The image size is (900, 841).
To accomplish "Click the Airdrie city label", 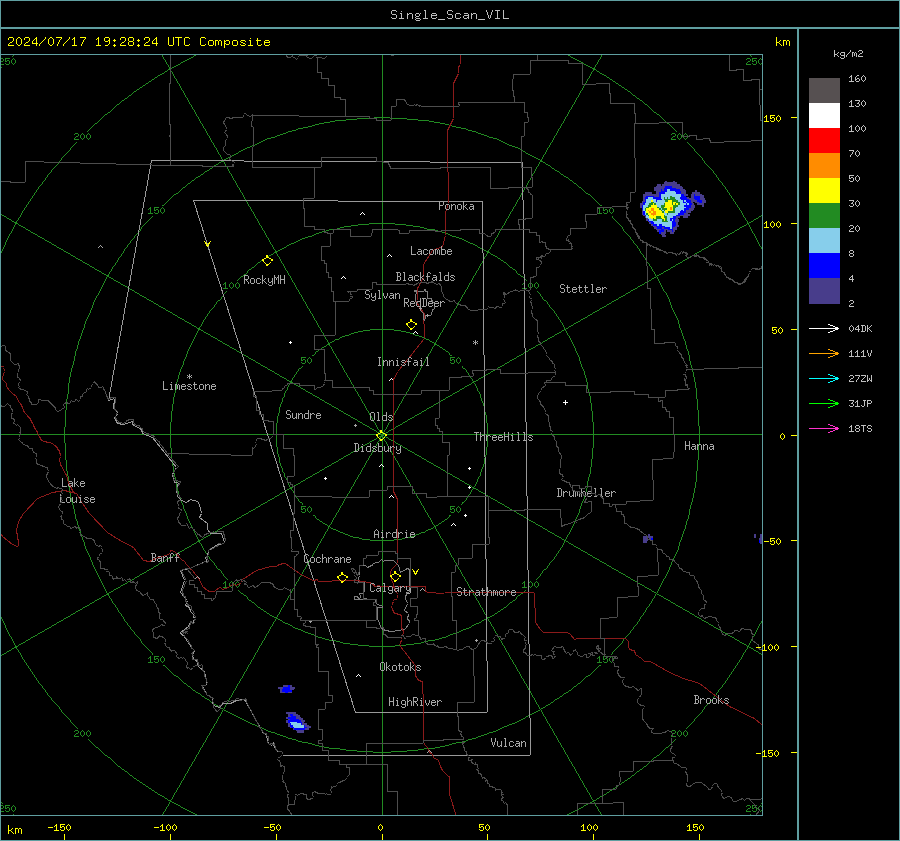I will pos(394,534).
